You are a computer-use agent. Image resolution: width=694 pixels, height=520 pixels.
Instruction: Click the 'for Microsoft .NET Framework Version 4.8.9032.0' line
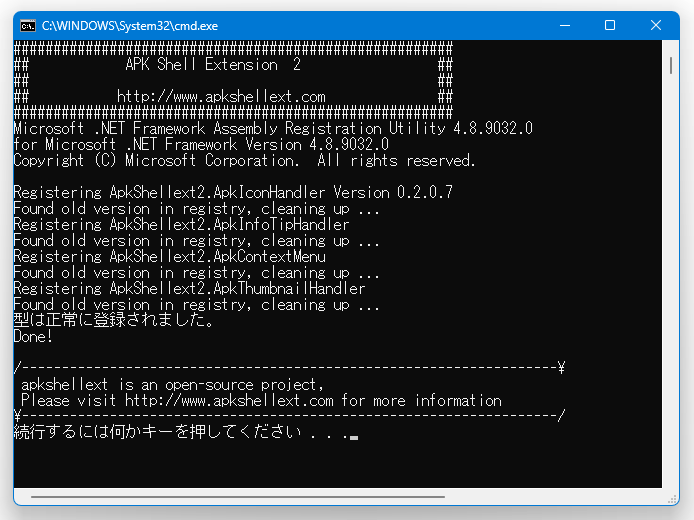(x=201, y=145)
